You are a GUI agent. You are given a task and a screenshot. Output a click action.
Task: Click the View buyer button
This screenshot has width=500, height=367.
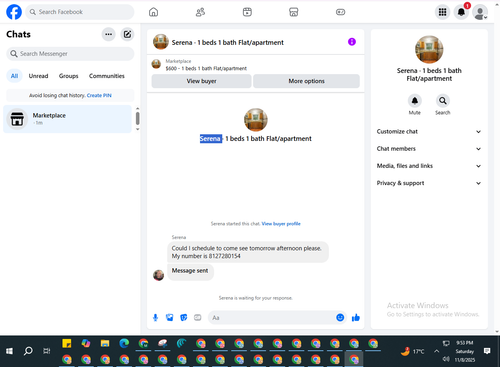point(201,81)
